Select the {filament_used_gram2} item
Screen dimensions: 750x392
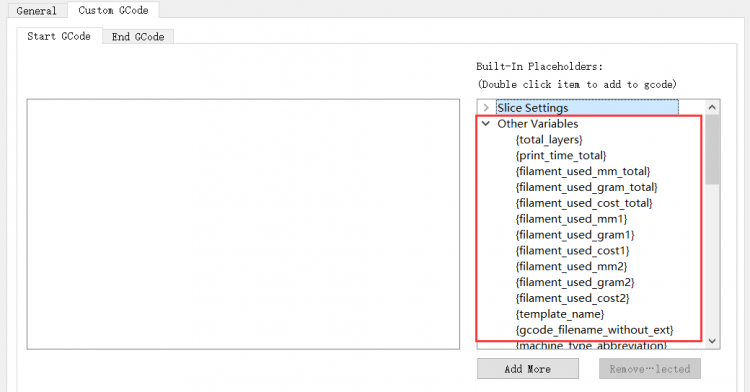pos(575,282)
